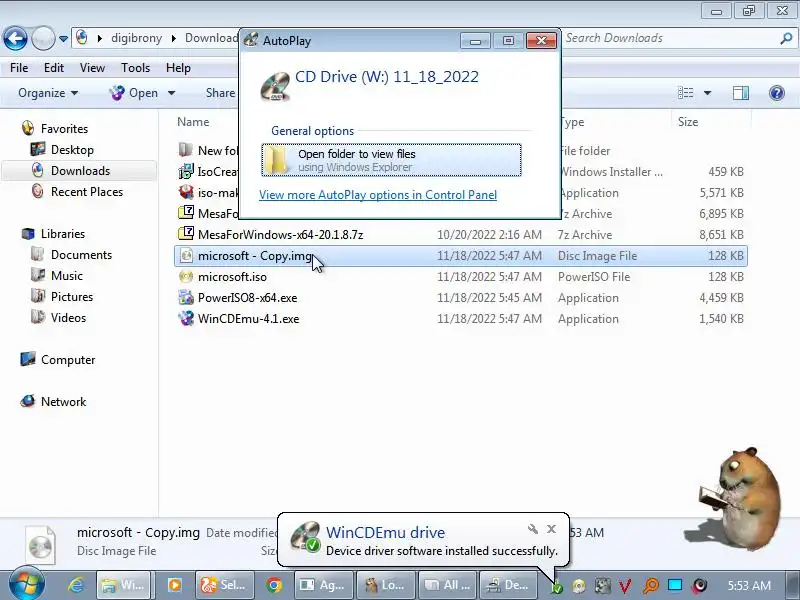This screenshot has height=600, width=800.
Task: Open the Edit menu
Action: click(x=54, y=68)
